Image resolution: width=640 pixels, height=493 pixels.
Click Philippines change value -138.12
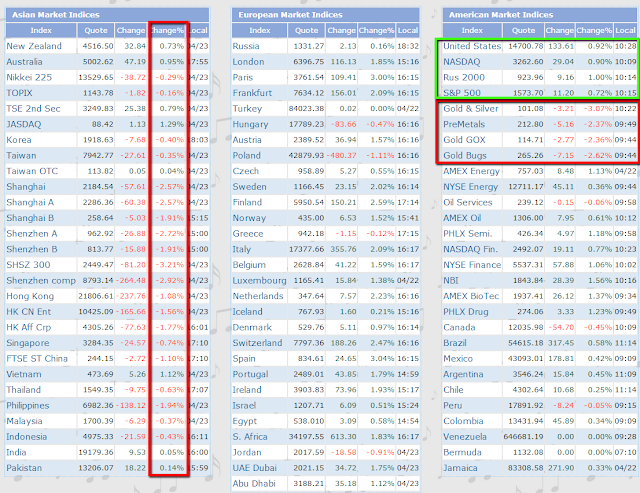131,405
